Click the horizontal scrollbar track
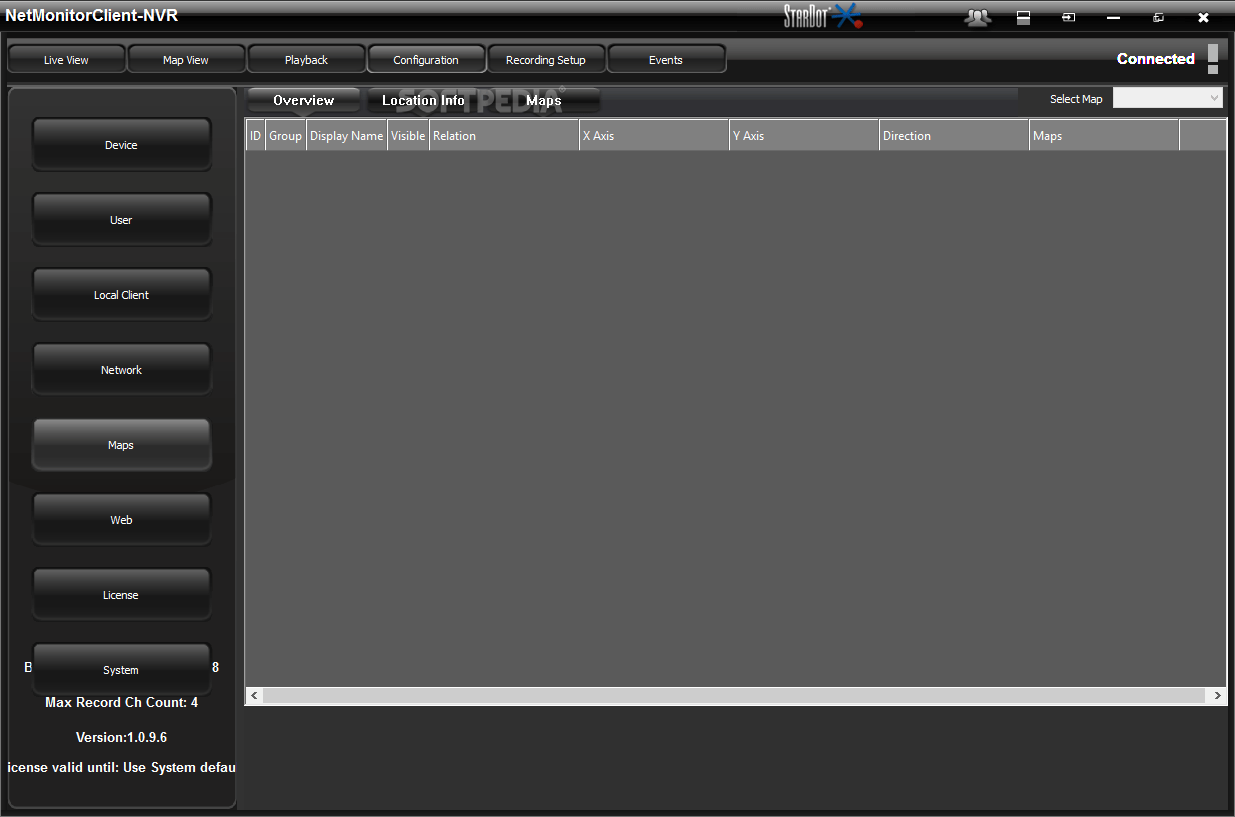The height and width of the screenshot is (817, 1235). [735, 695]
